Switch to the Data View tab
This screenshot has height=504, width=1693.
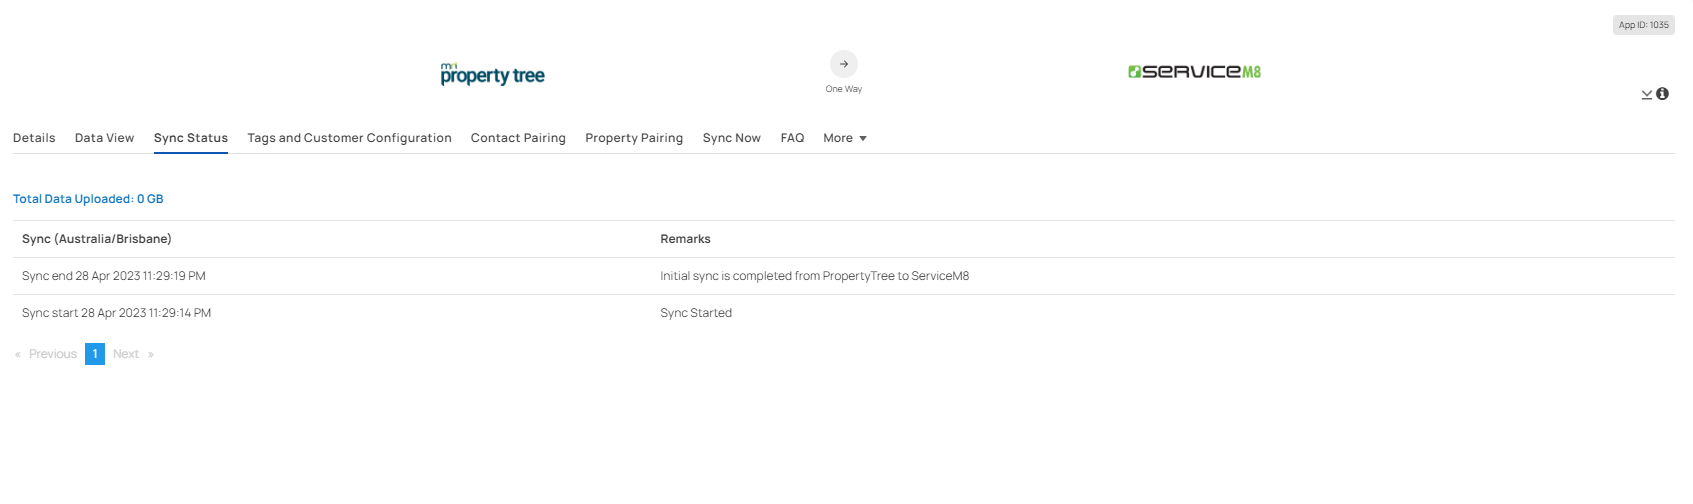pos(104,138)
